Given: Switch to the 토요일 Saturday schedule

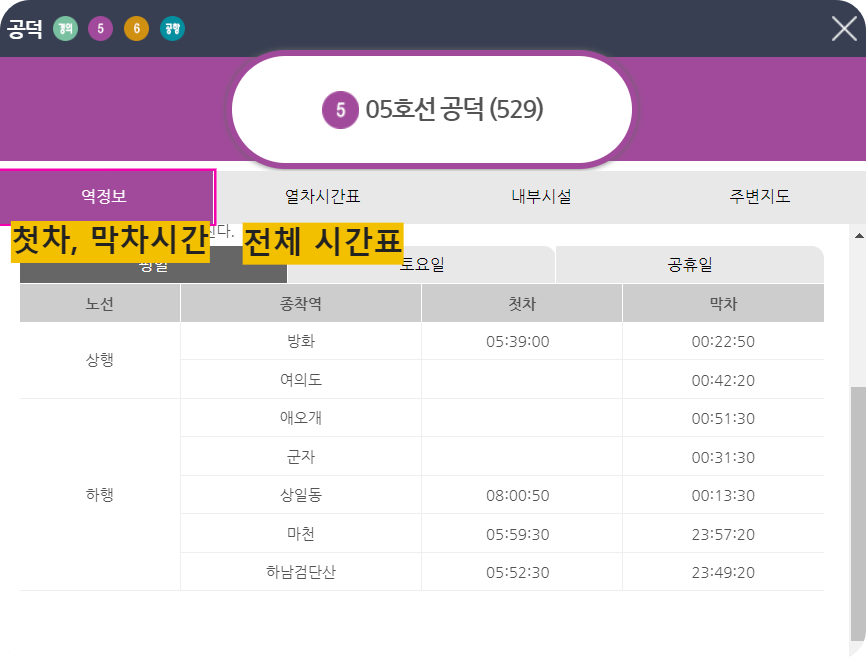Looking at the screenshot, I should tap(424, 266).
